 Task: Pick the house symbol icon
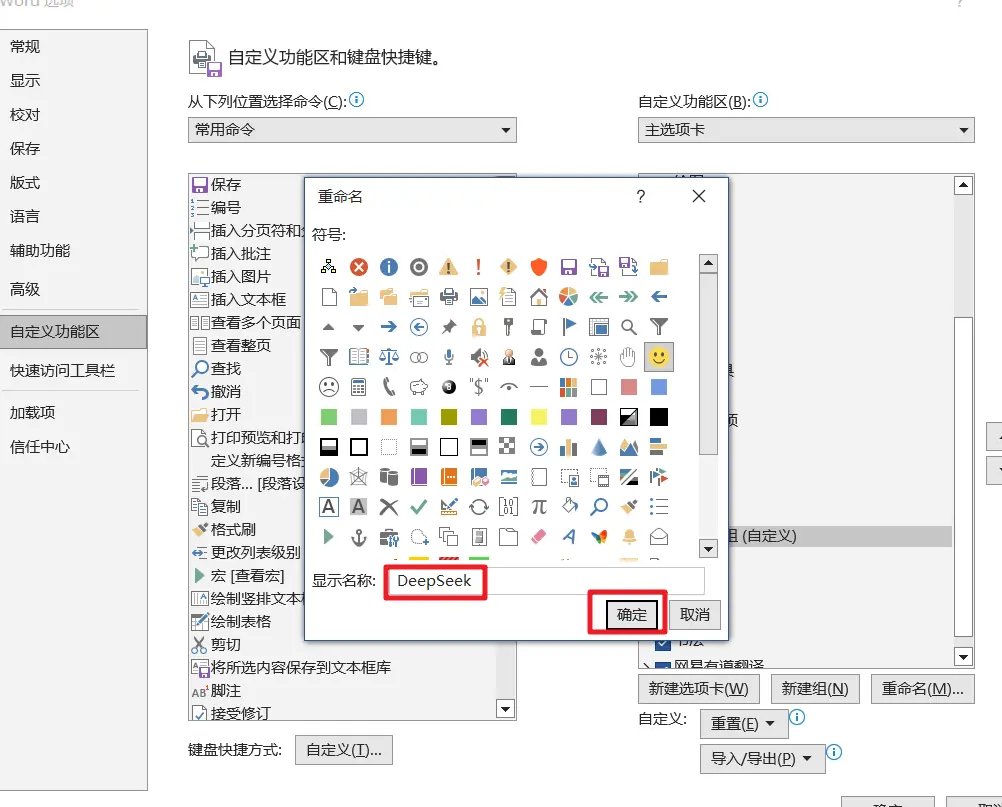pos(538,297)
